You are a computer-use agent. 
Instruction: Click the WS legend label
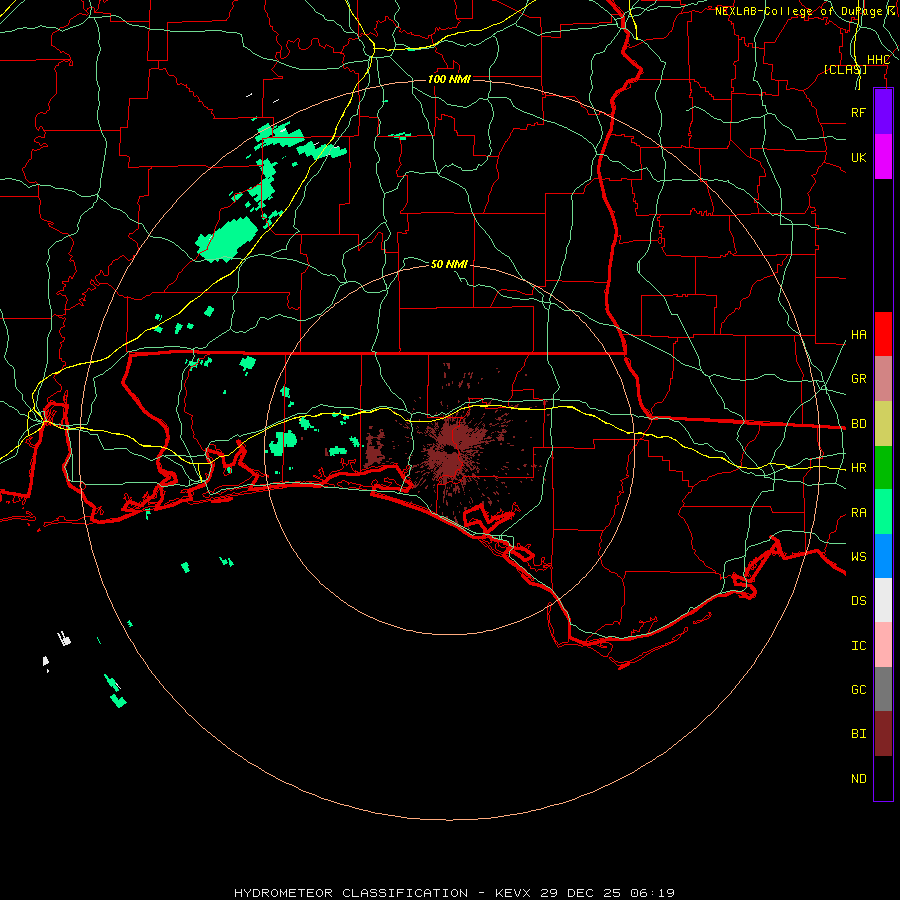[x=858, y=557]
